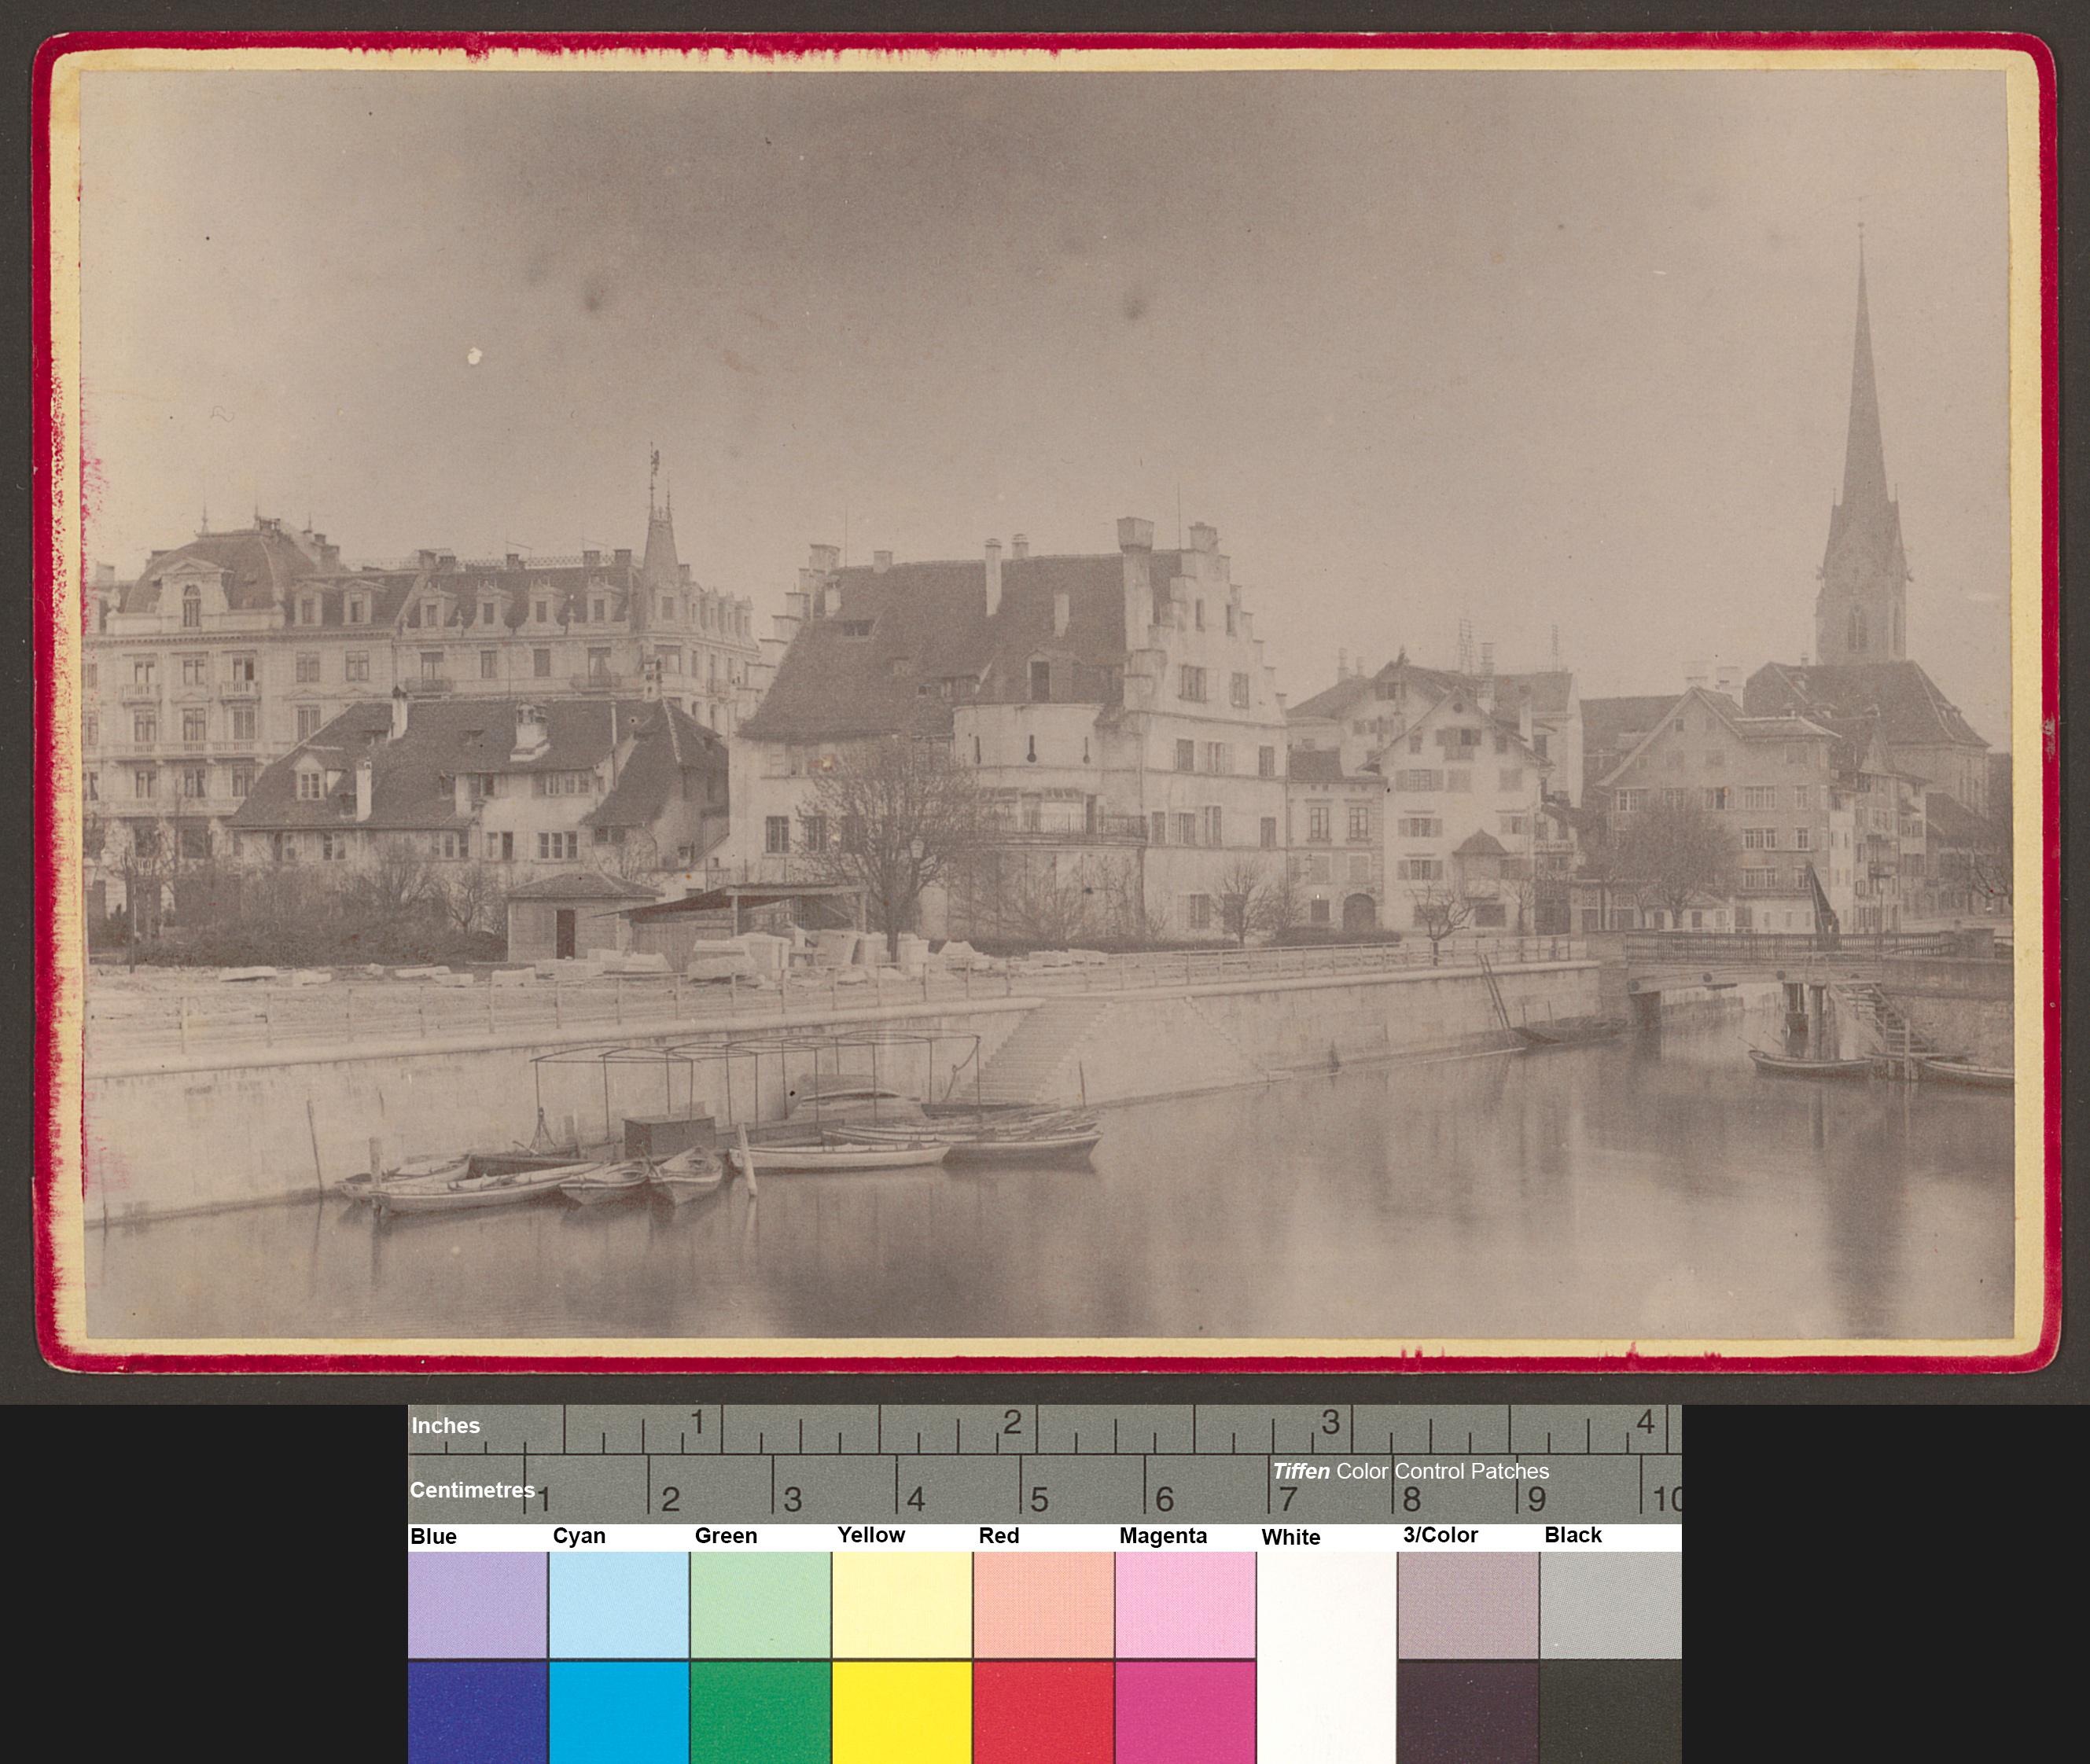Screen dimensions: 2090x1764
Task: Click the saturated Red color patch
Action: coord(1044,1712)
